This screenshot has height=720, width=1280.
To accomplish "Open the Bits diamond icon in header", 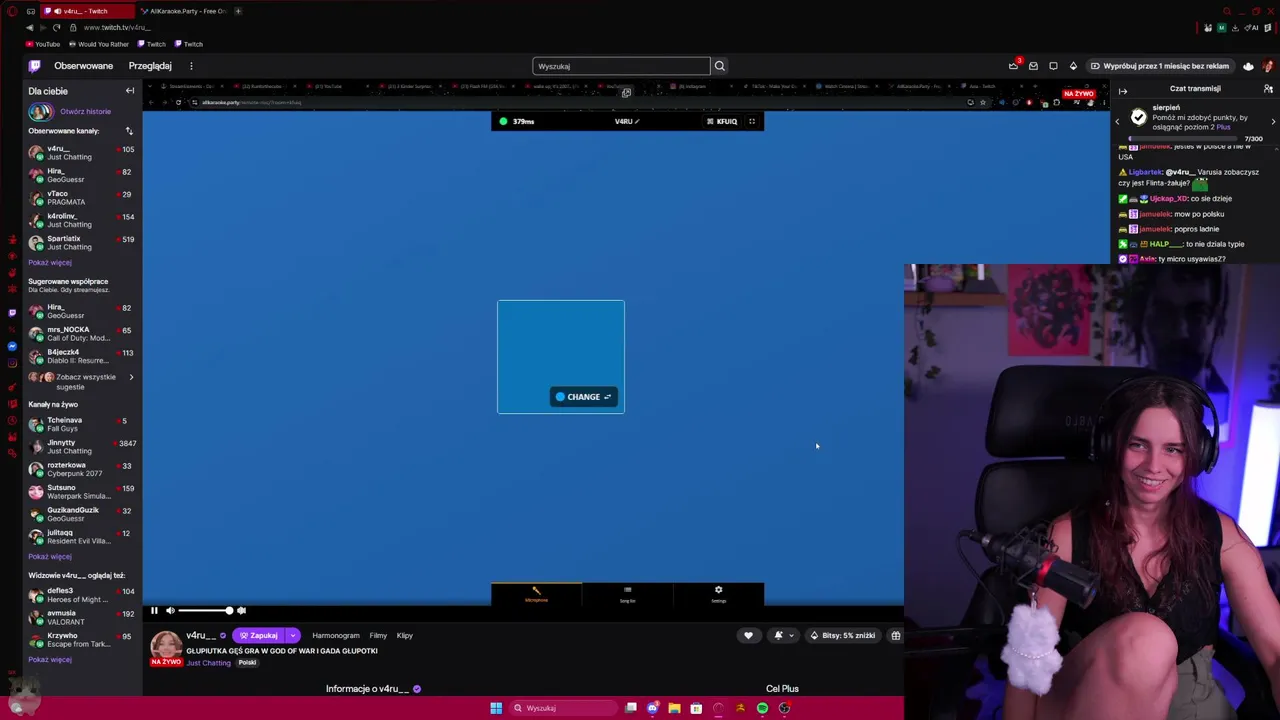I will [x=1073, y=66].
